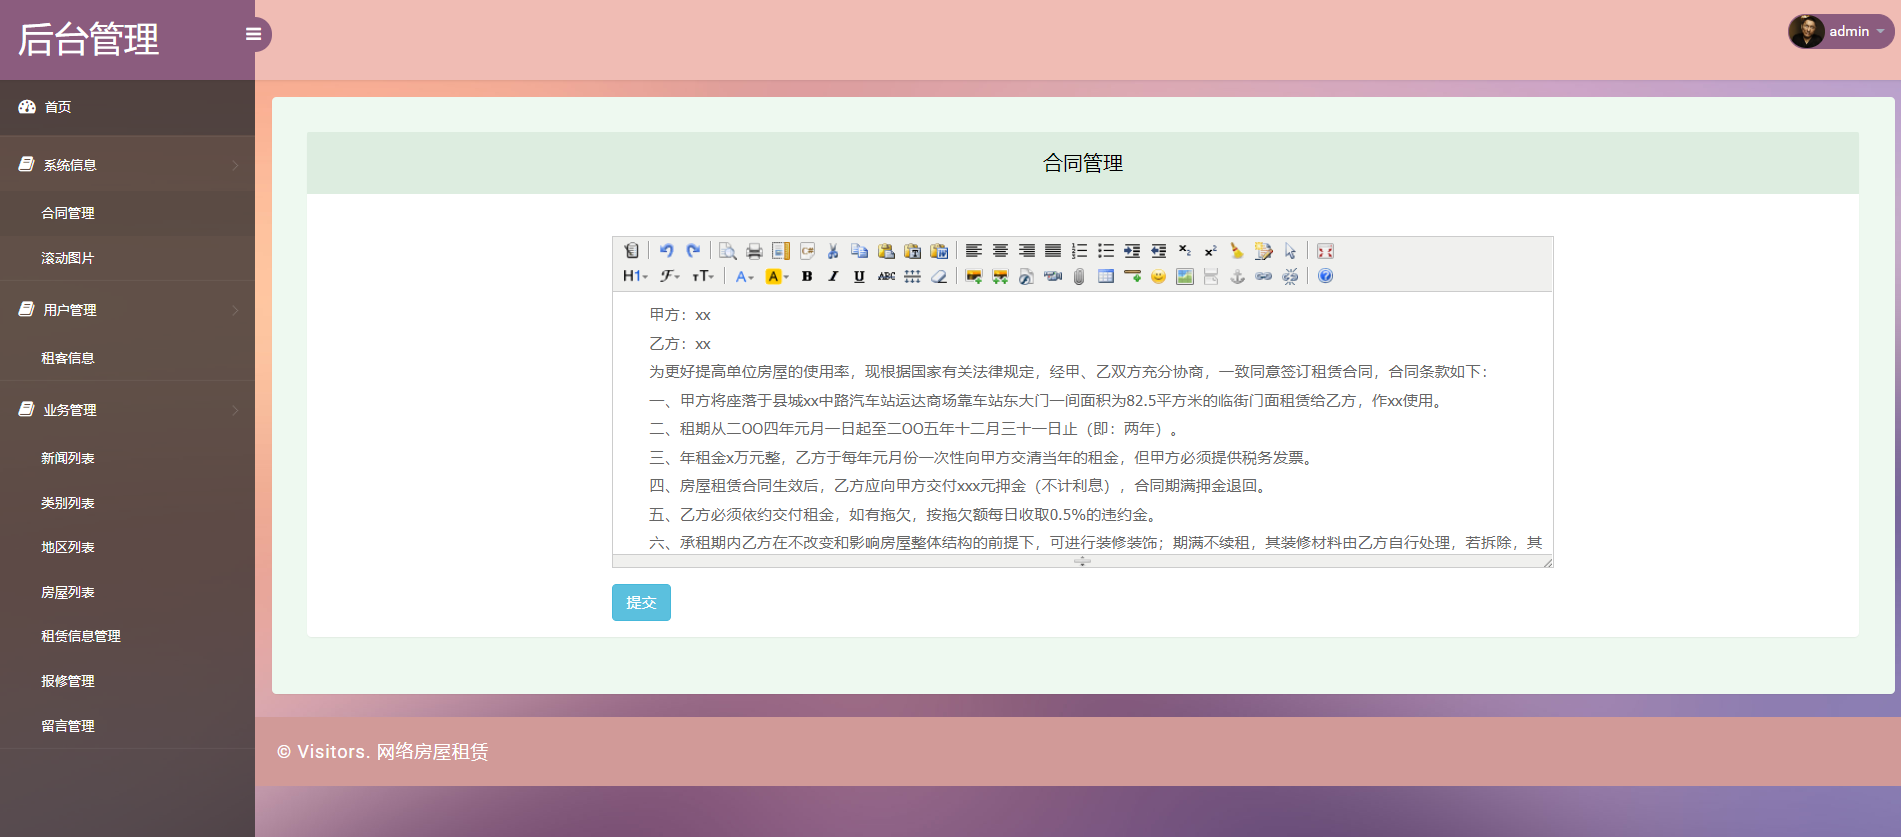The width and height of the screenshot is (1901, 837).
Task: Insert a Flash object
Action: point(1026,276)
